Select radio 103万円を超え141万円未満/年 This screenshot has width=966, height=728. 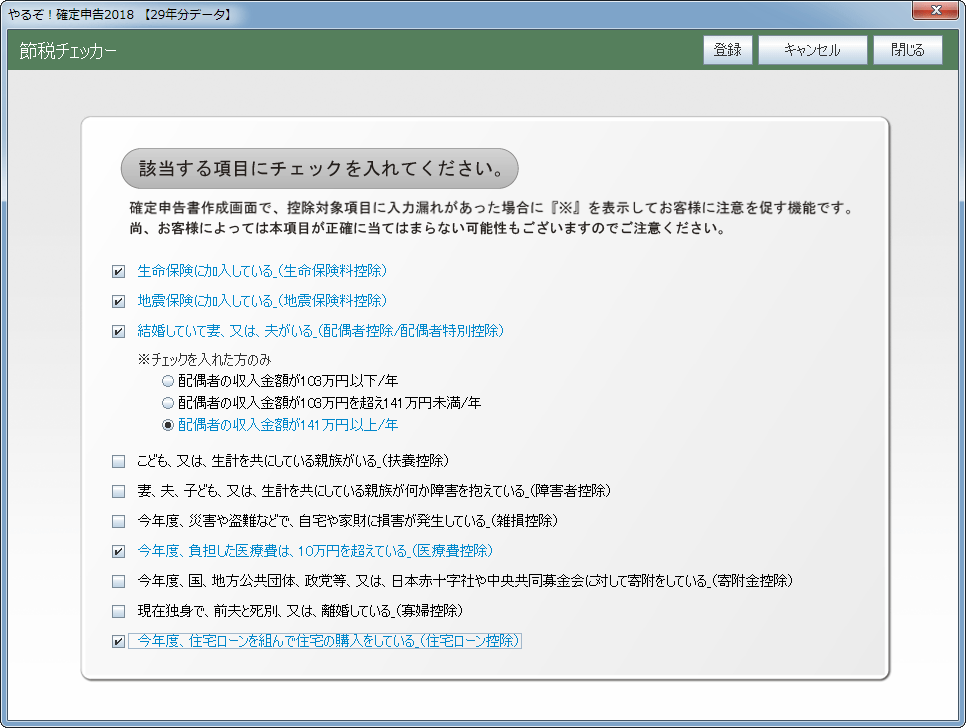168,403
